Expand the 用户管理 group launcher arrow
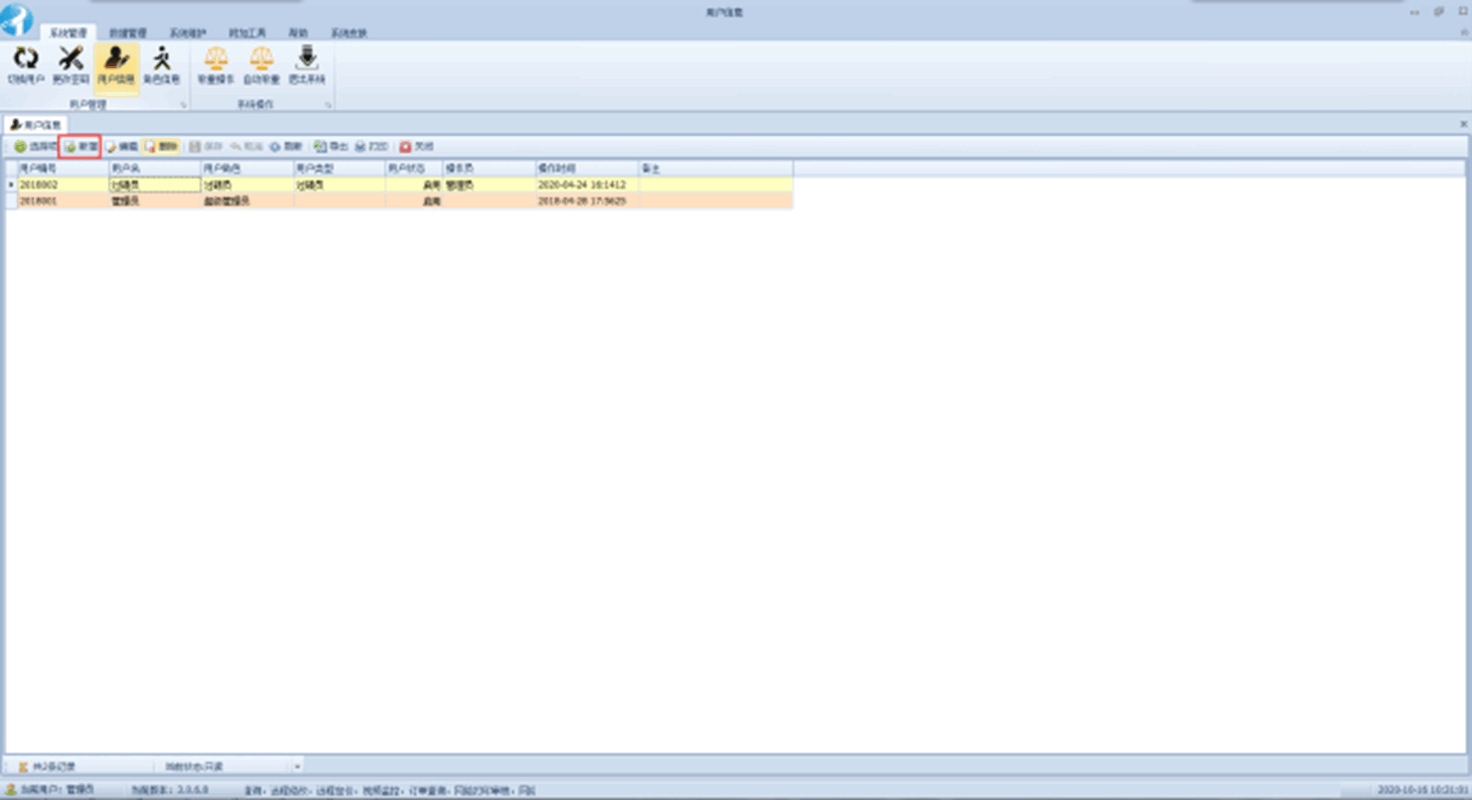The width and height of the screenshot is (1472, 800). [x=183, y=105]
